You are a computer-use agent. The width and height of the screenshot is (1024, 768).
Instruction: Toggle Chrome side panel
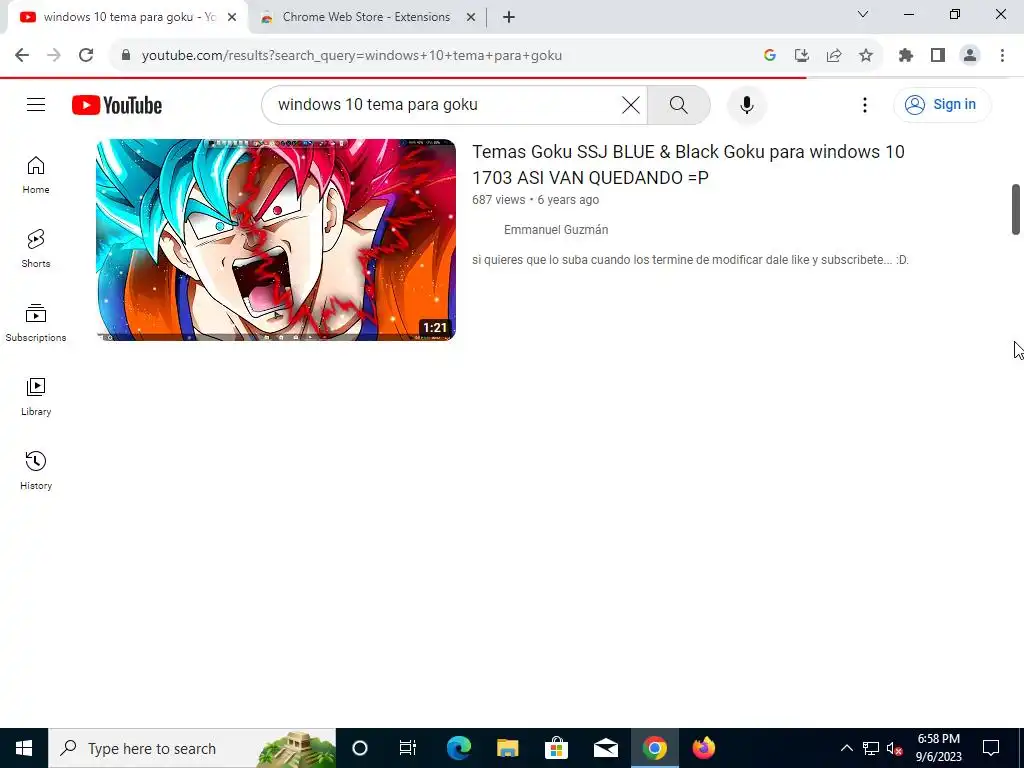[x=938, y=55]
